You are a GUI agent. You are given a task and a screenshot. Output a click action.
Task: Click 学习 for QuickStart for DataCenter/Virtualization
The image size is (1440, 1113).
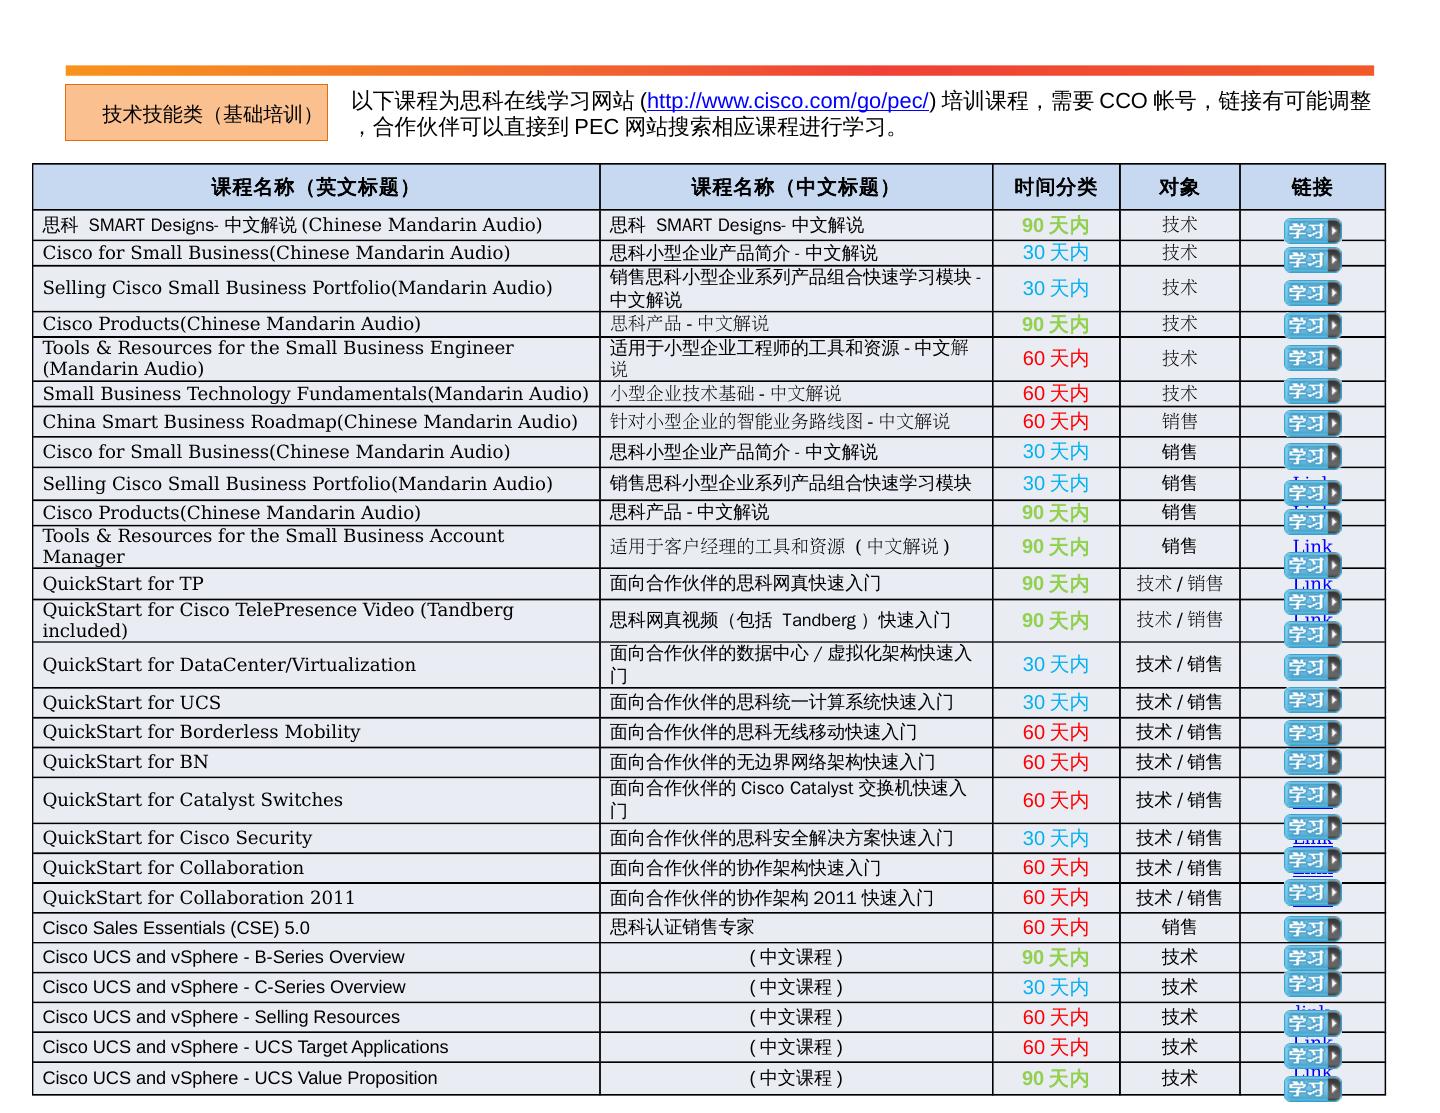[1312, 667]
